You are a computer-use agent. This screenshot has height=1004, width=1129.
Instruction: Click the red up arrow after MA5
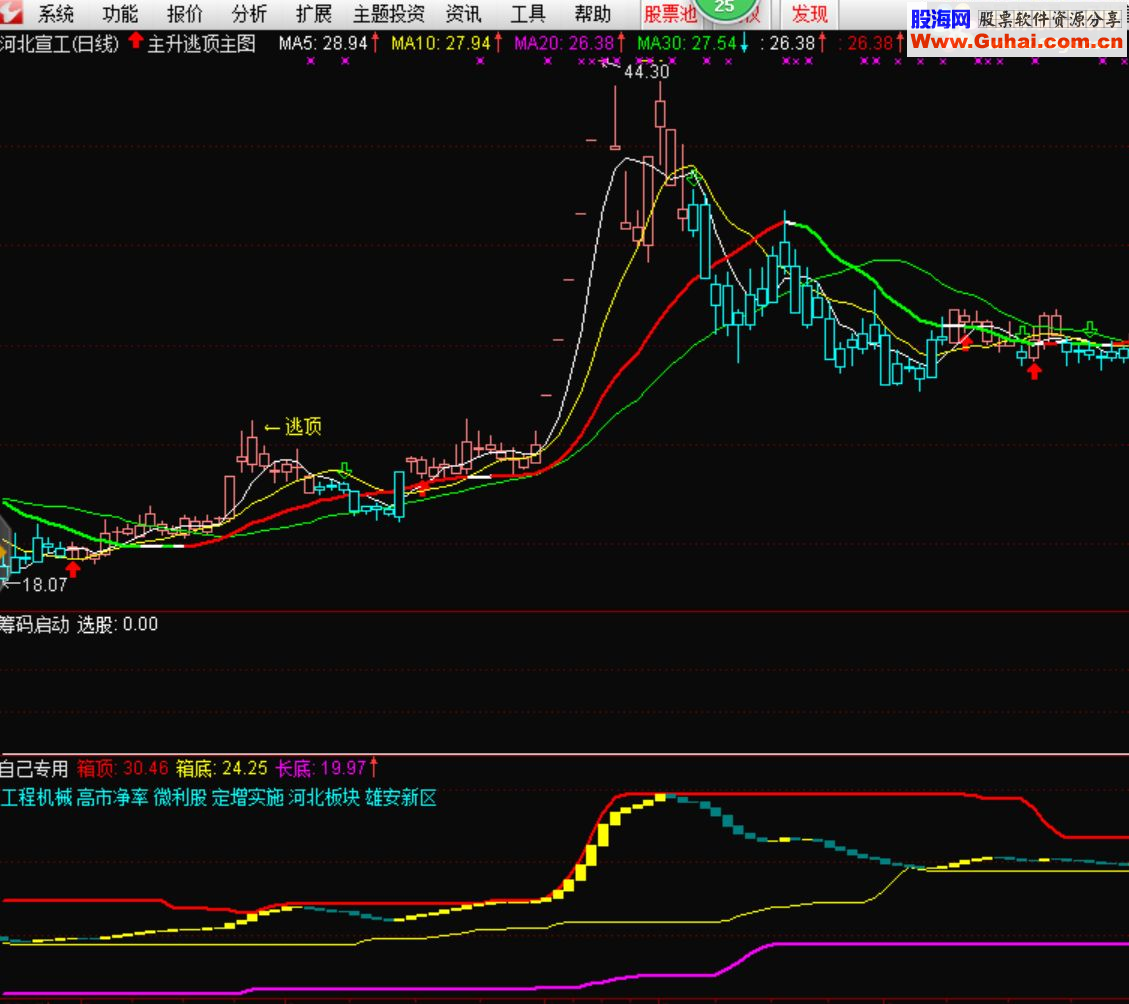click(x=375, y=44)
